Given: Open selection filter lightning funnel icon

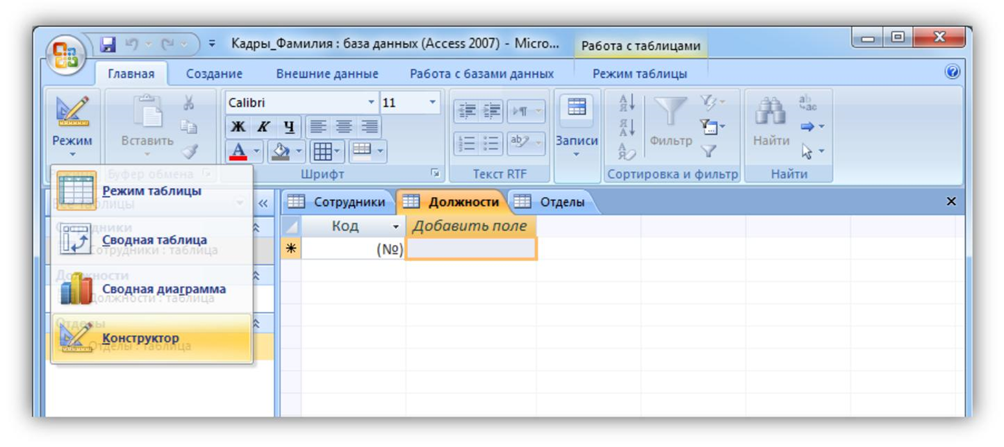Looking at the screenshot, I should (x=713, y=102).
